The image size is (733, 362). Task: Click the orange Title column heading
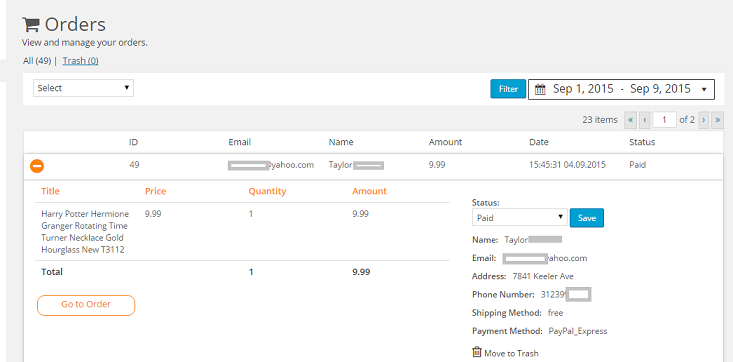[x=50, y=191]
